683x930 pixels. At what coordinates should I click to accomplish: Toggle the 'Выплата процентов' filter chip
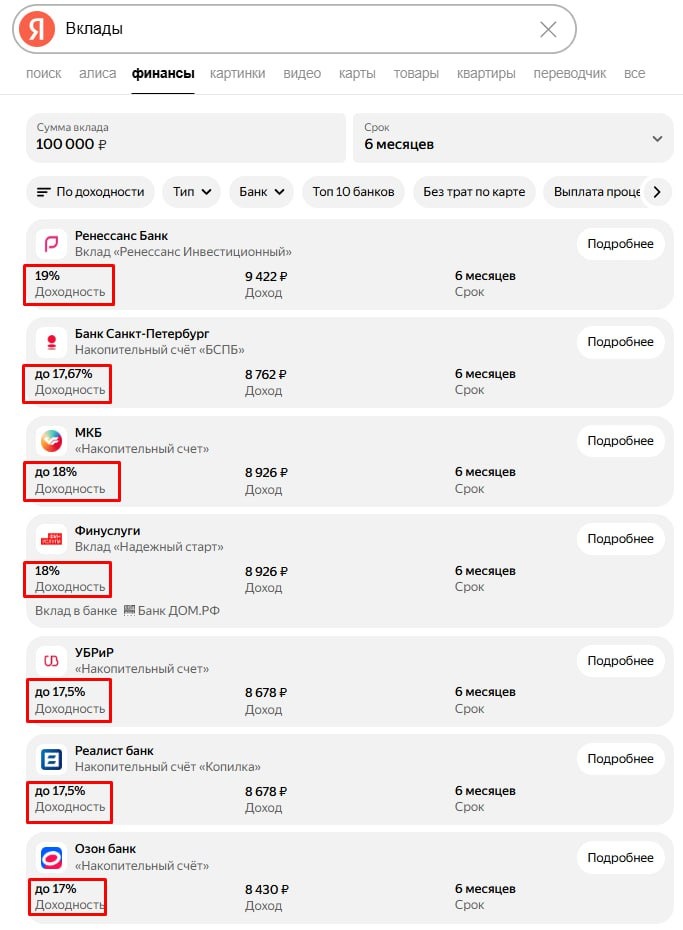coord(595,192)
